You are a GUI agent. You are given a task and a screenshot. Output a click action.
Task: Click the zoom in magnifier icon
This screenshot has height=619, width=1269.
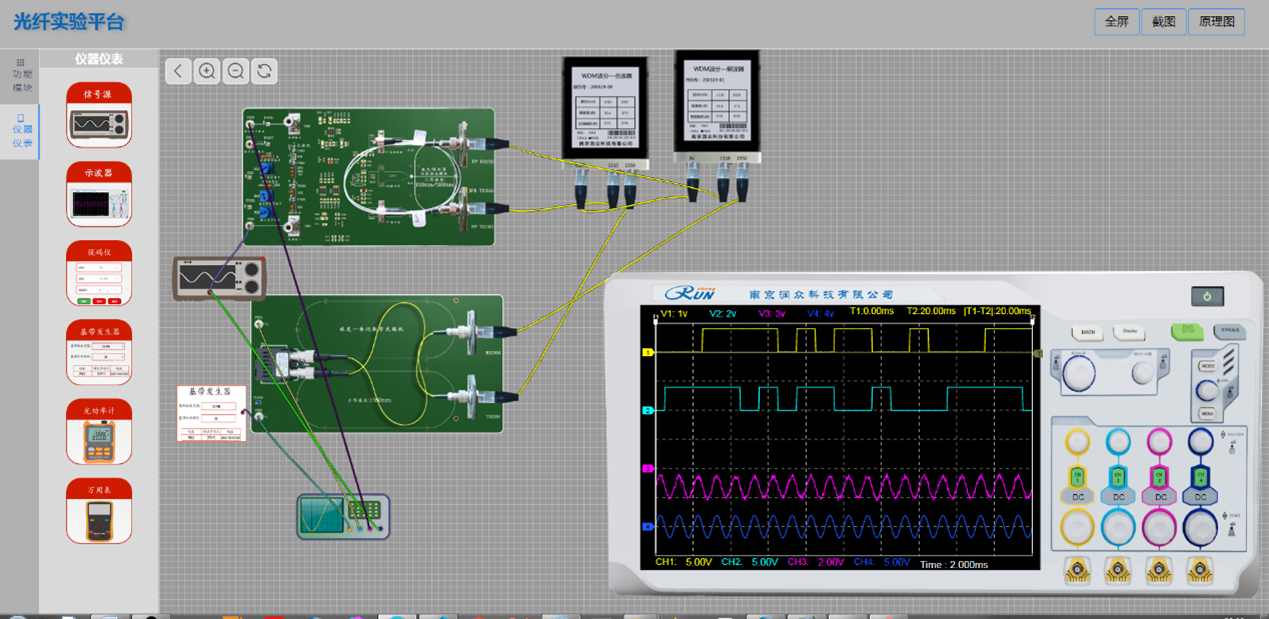point(207,71)
